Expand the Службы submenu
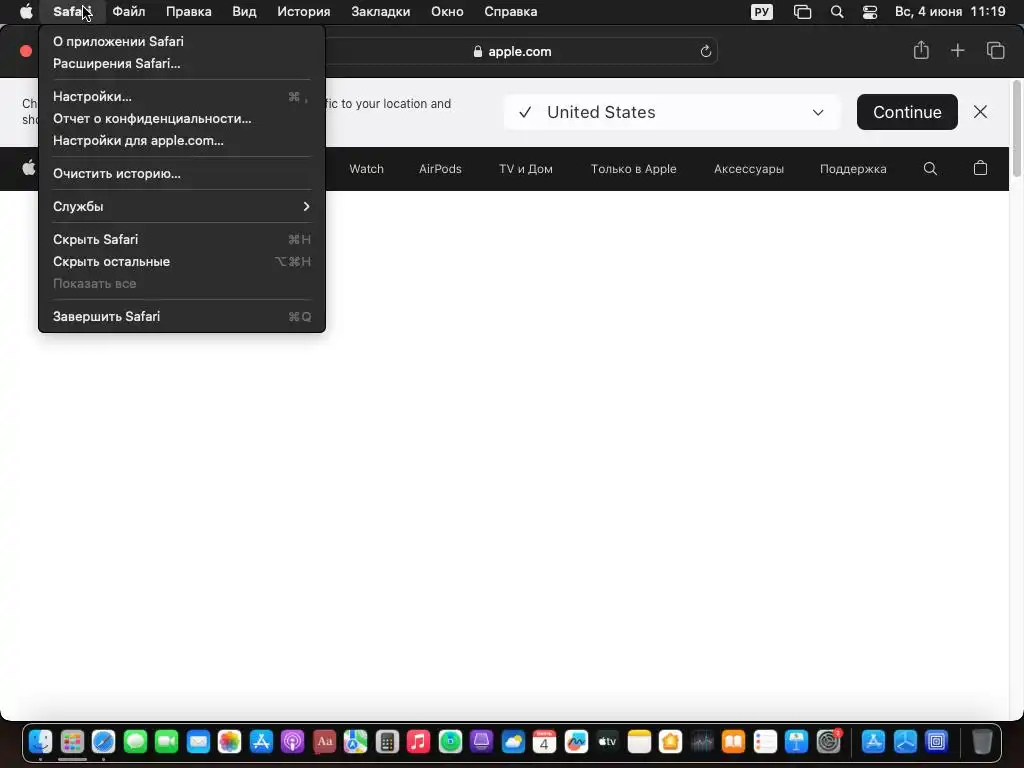 pyautogui.click(x=182, y=206)
